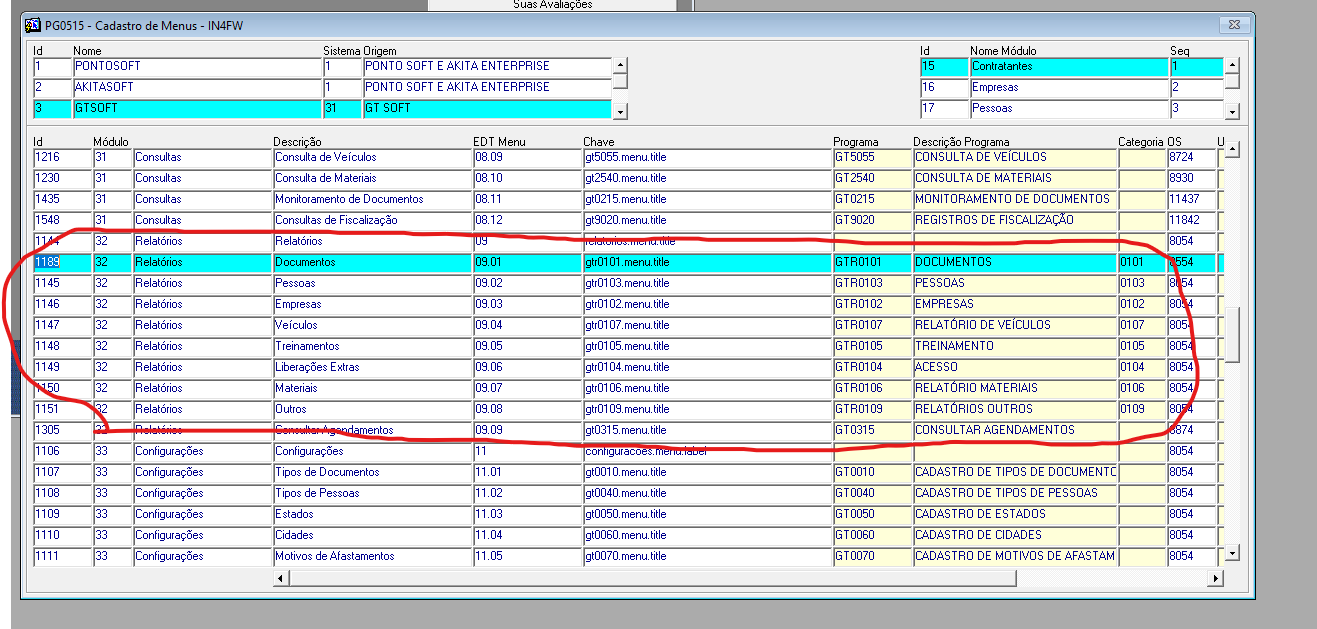Select the AKITASOFT system name field
Image resolution: width=1317 pixels, height=629 pixels.
pyautogui.click(x=196, y=87)
